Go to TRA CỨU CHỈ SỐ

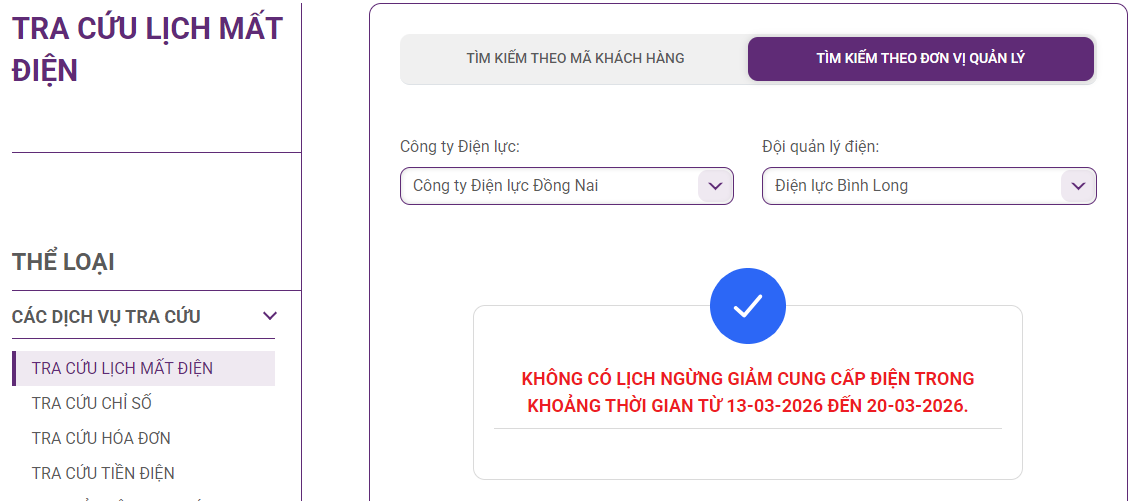tap(92, 403)
